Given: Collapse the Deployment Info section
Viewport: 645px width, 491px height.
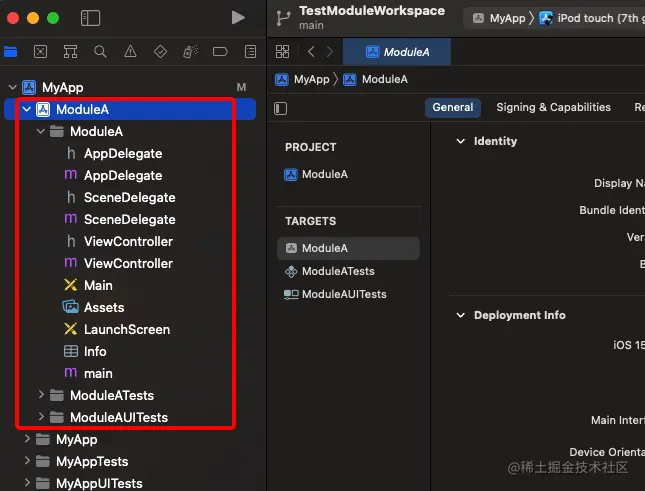Looking at the screenshot, I should click(x=461, y=315).
